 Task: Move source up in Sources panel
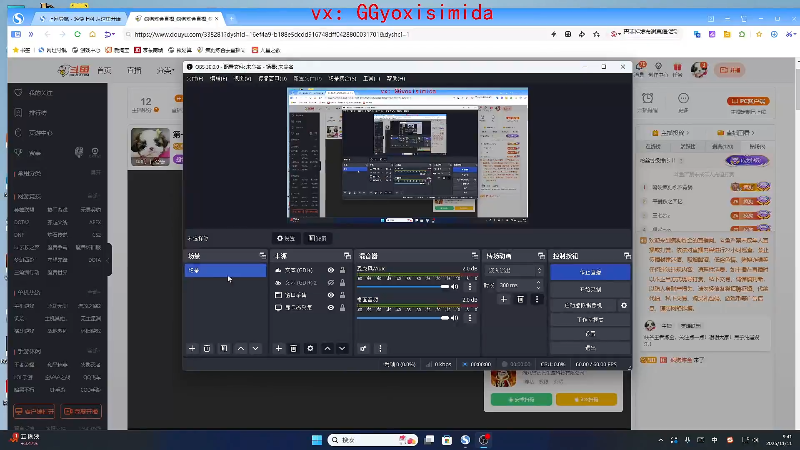click(x=328, y=348)
